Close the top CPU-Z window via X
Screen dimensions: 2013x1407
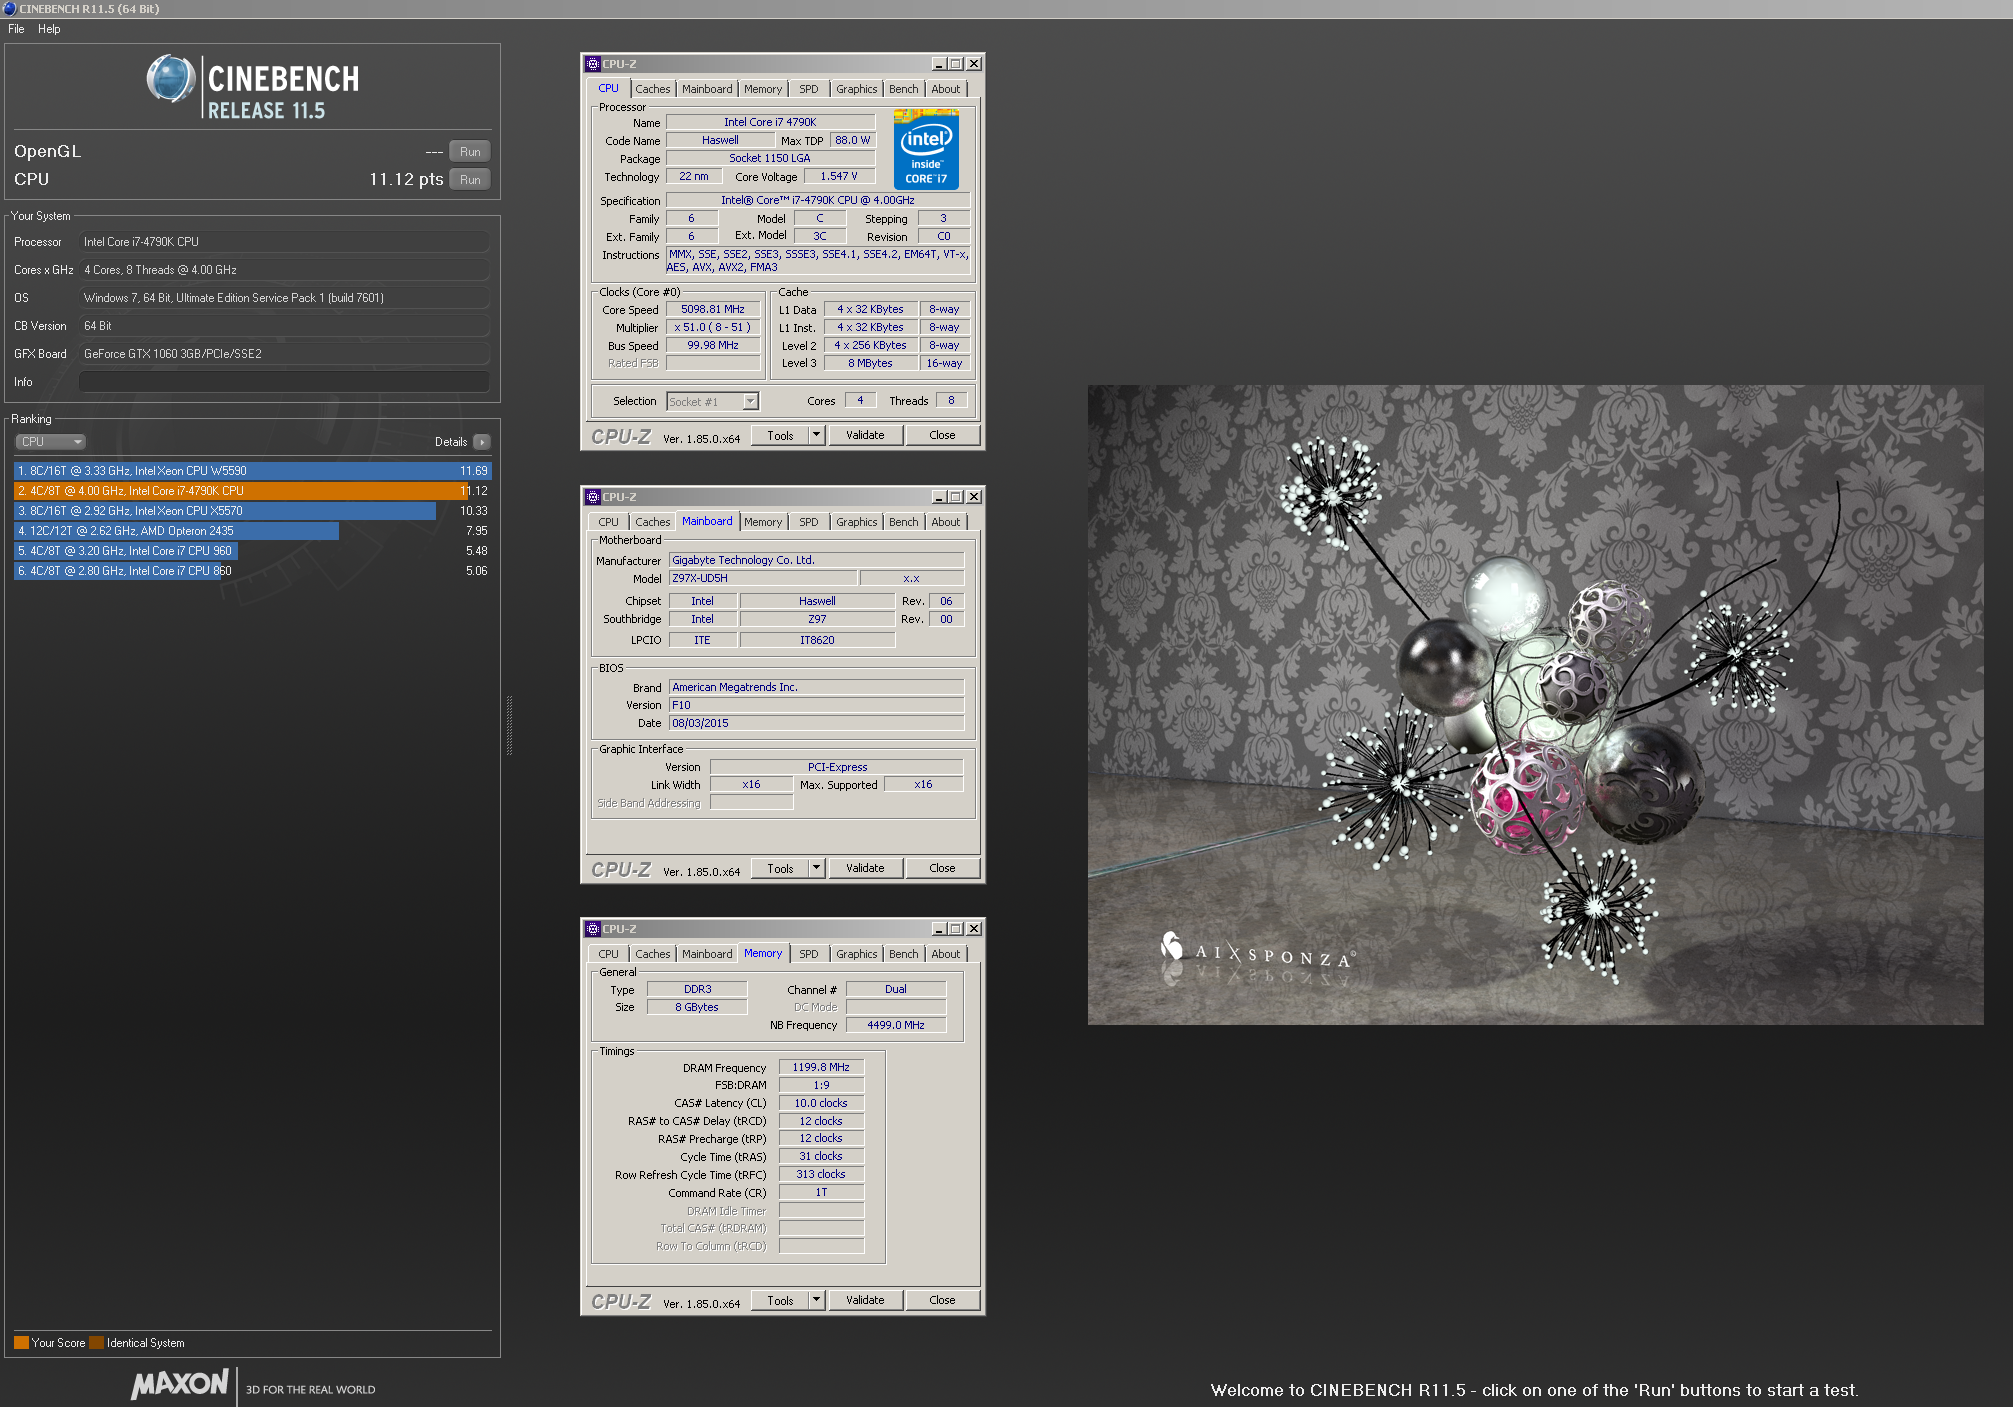click(x=974, y=64)
